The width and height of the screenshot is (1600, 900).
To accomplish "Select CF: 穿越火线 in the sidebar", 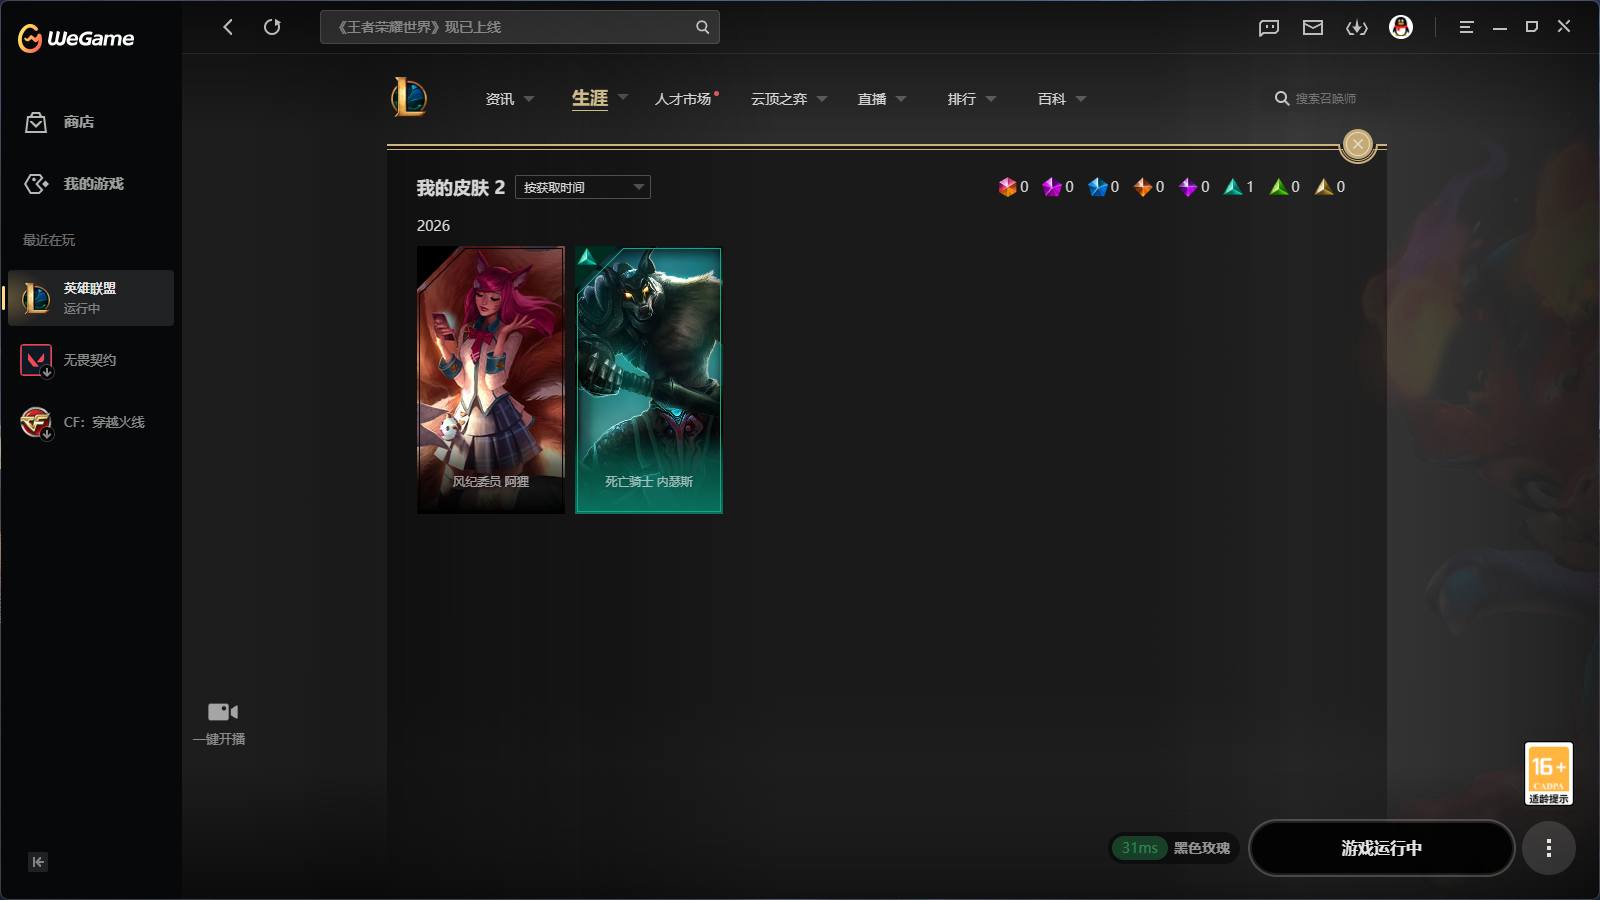I will pyautogui.click(x=91, y=422).
